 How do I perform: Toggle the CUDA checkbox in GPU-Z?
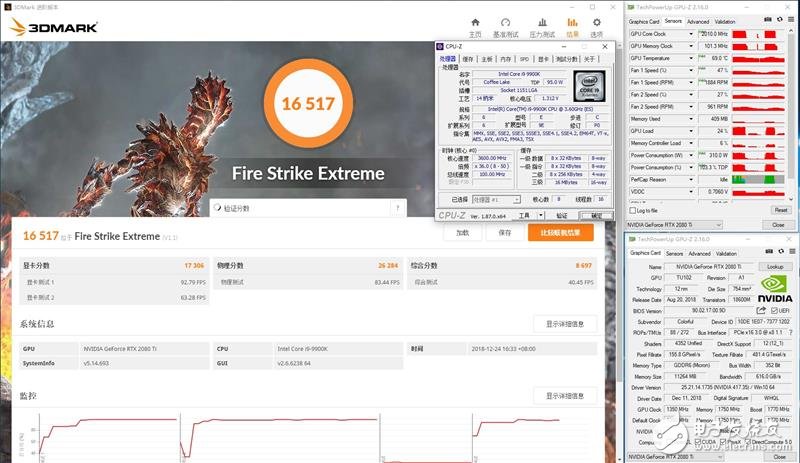(x=697, y=442)
